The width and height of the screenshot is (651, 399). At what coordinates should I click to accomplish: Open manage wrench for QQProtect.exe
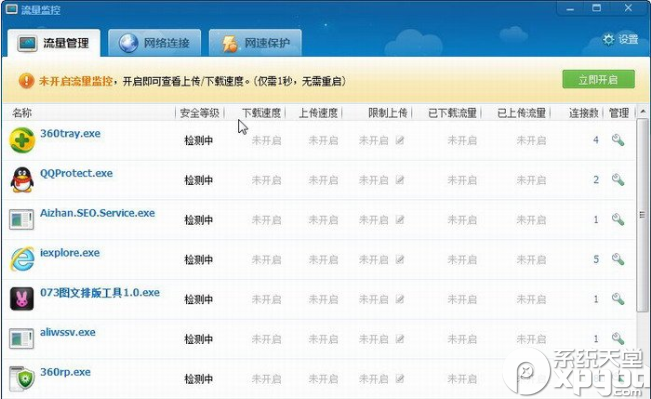click(x=618, y=180)
